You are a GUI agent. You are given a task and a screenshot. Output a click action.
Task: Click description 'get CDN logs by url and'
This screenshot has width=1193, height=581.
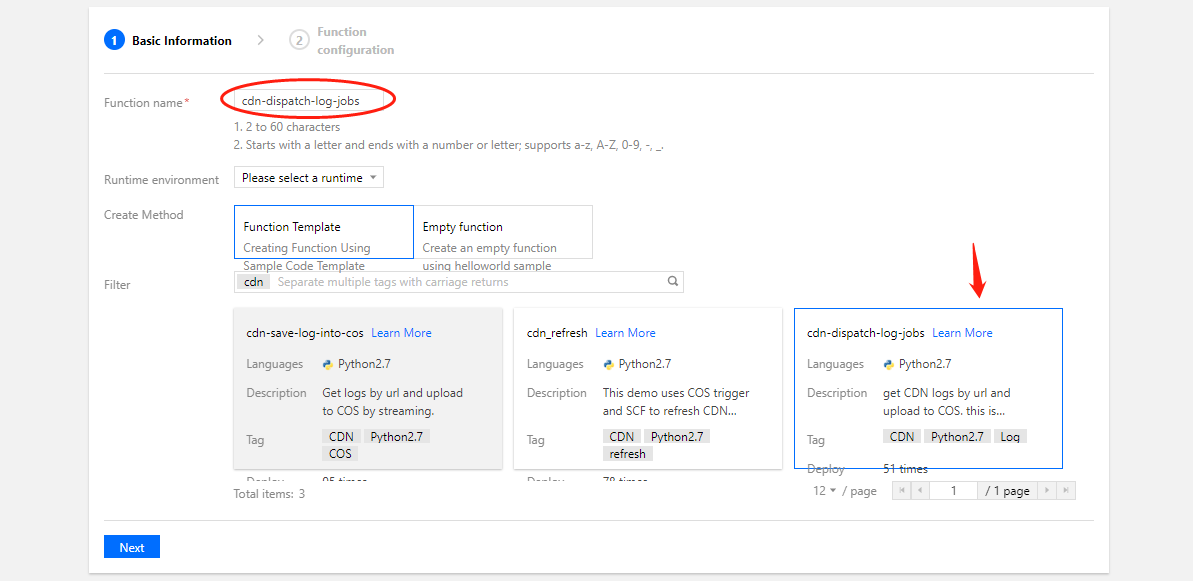tap(947, 393)
